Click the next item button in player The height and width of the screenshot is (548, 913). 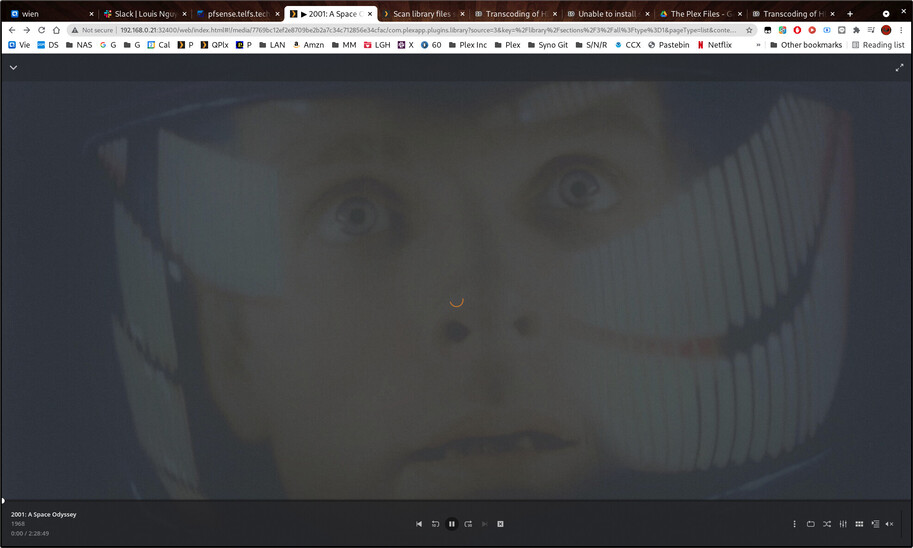[x=484, y=524]
